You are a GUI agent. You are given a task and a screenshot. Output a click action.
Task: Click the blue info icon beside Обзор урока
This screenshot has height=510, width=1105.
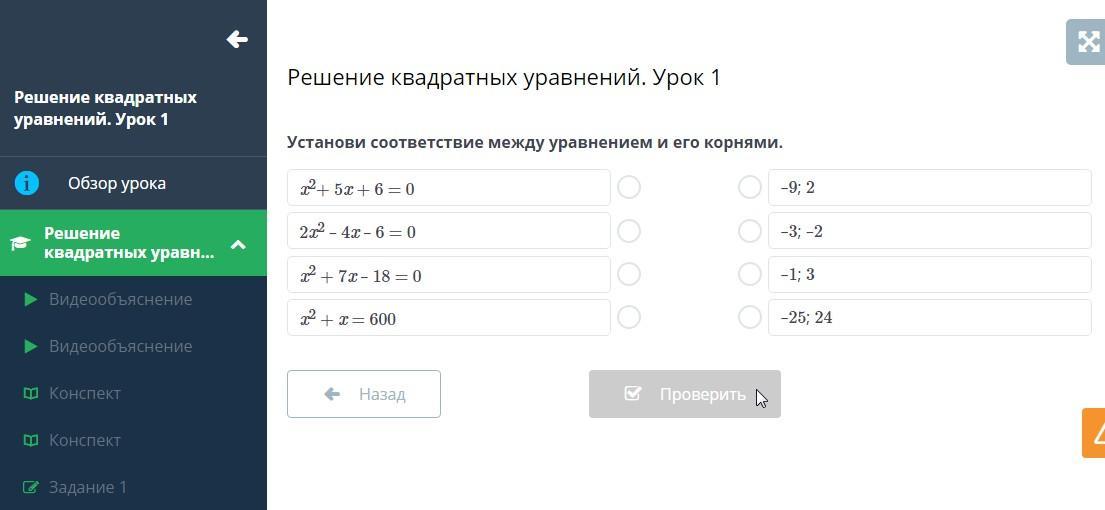click(27, 183)
